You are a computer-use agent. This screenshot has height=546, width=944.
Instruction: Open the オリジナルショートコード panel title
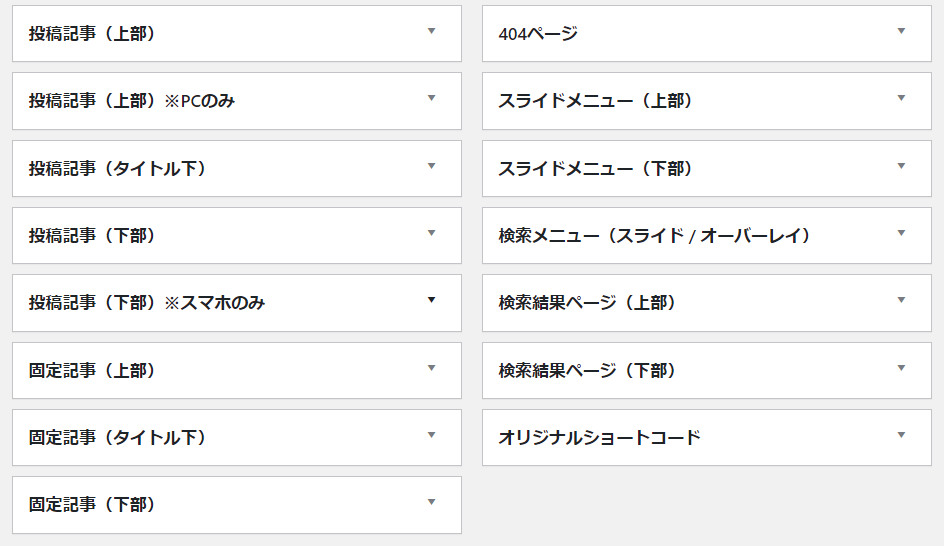coord(600,438)
